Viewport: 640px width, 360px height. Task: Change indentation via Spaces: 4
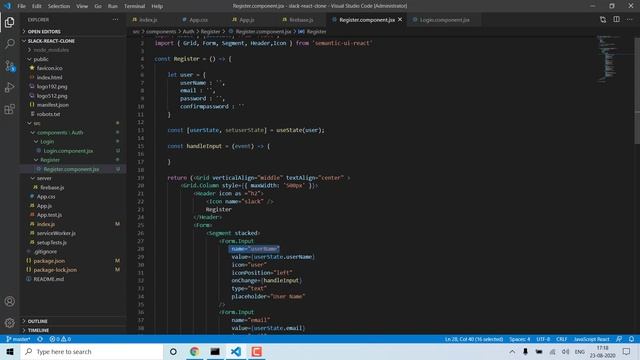[x=520, y=339]
